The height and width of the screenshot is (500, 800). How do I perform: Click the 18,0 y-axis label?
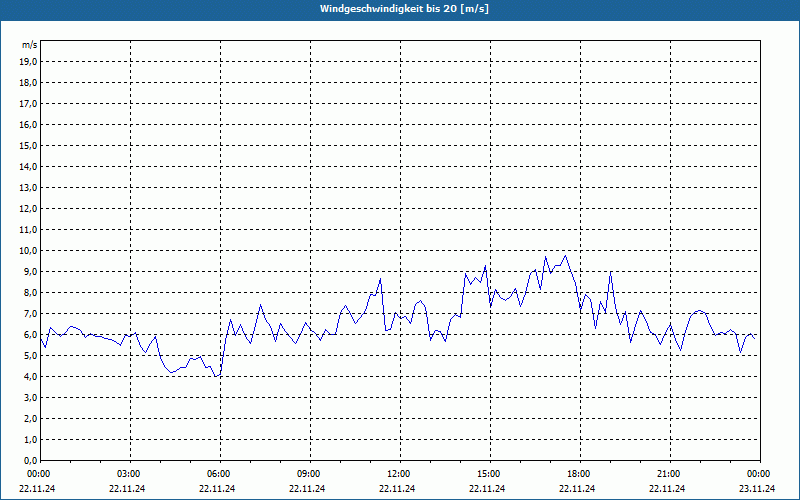tap(28, 83)
